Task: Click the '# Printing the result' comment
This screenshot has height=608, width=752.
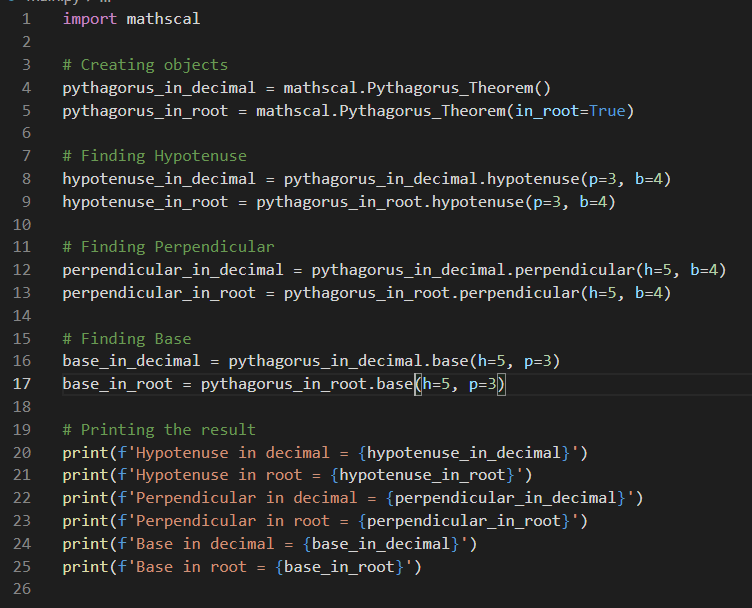Action: tap(159, 430)
